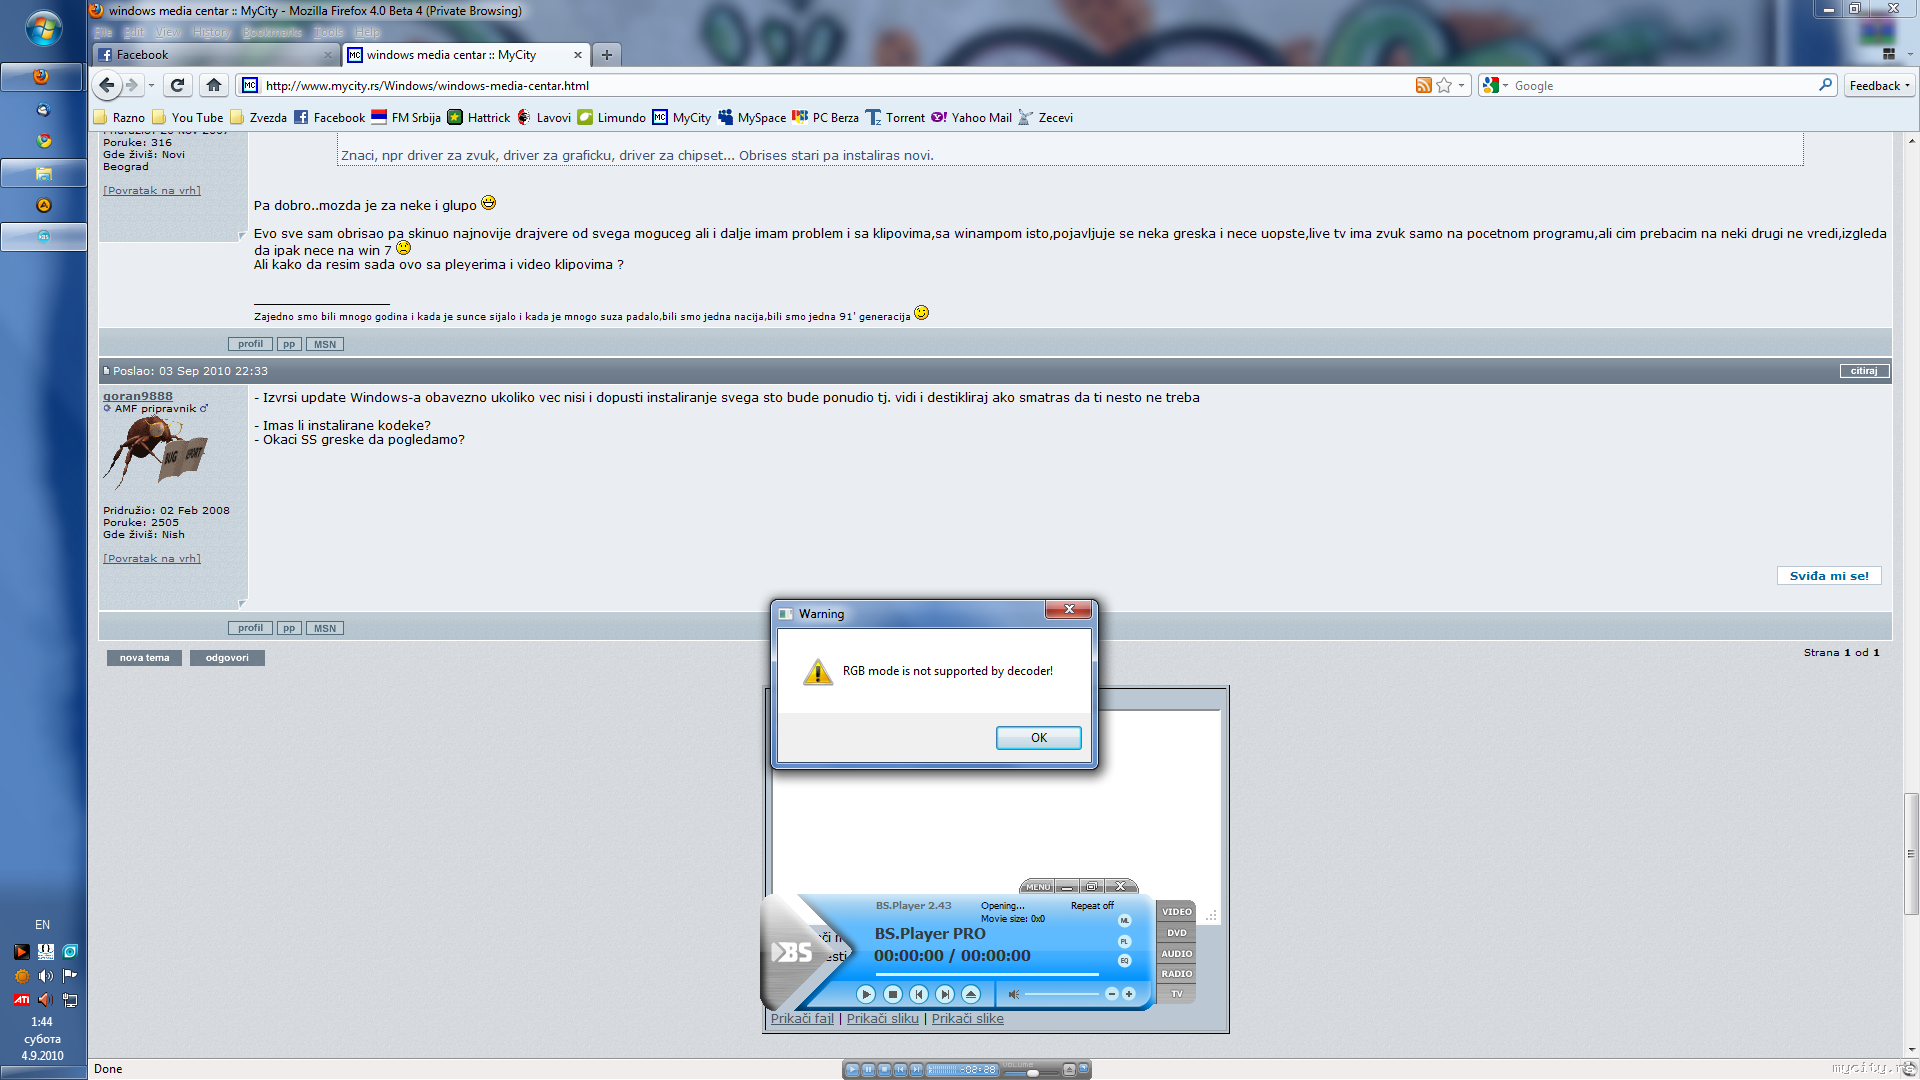Image resolution: width=1920 pixels, height=1080 pixels.
Task: Click the Prikači fajl link
Action: click(802, 1019)
